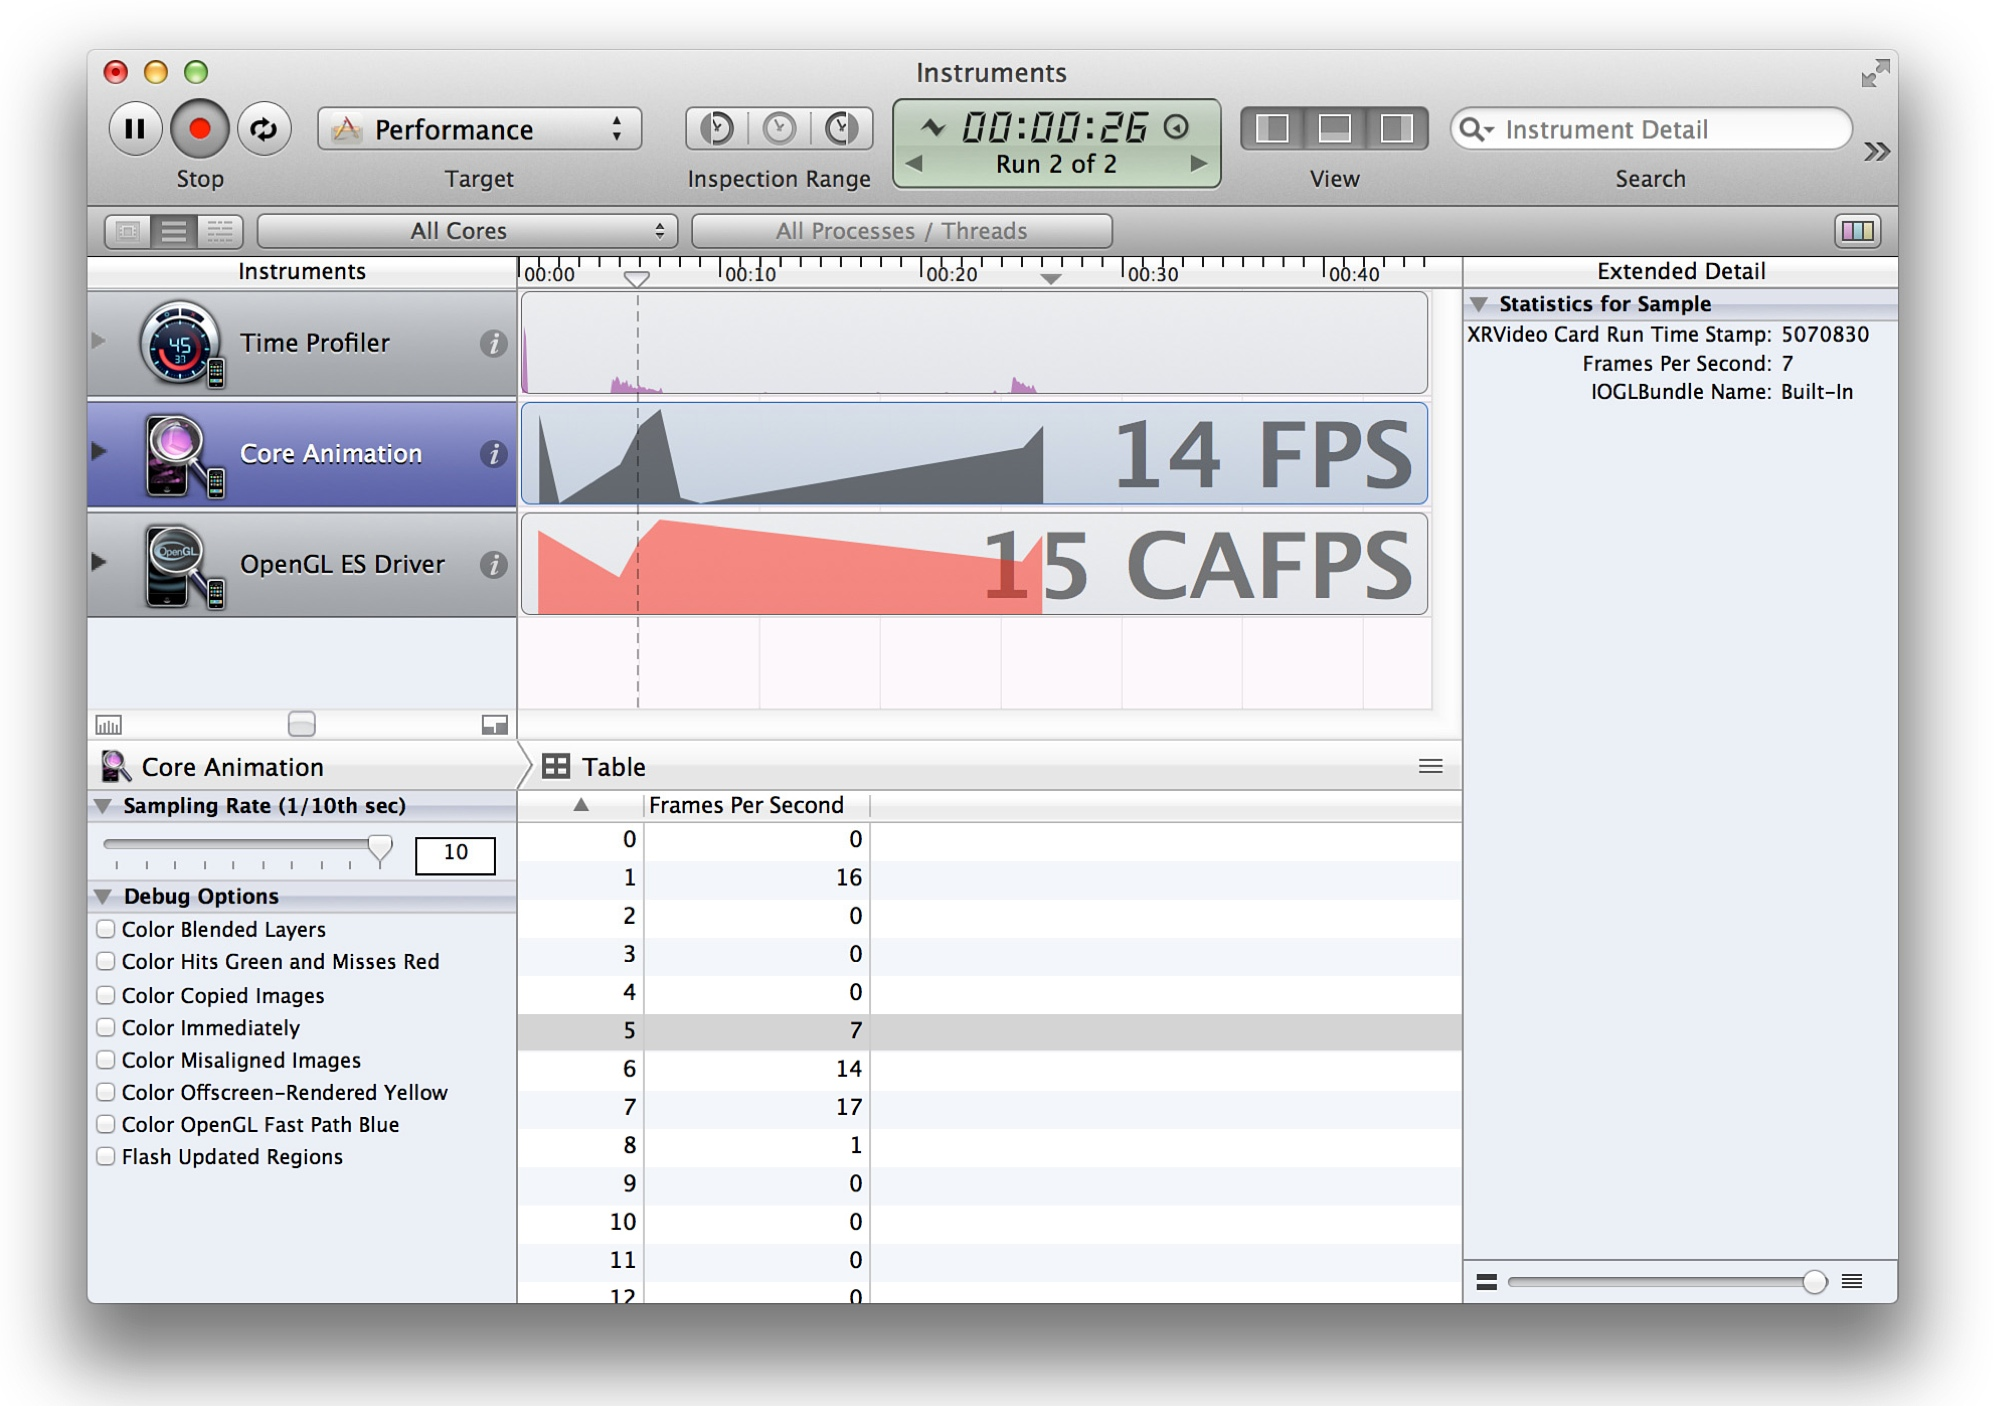Enable Color OpenGL Fast Path Blue

(x=105, y=1124)
